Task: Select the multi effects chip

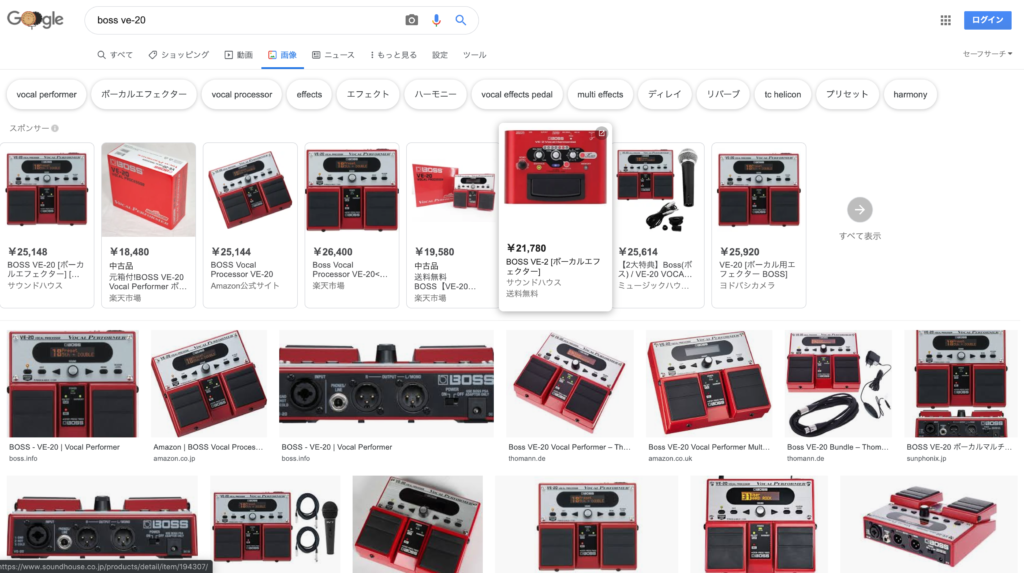Action: coord(600,95)
